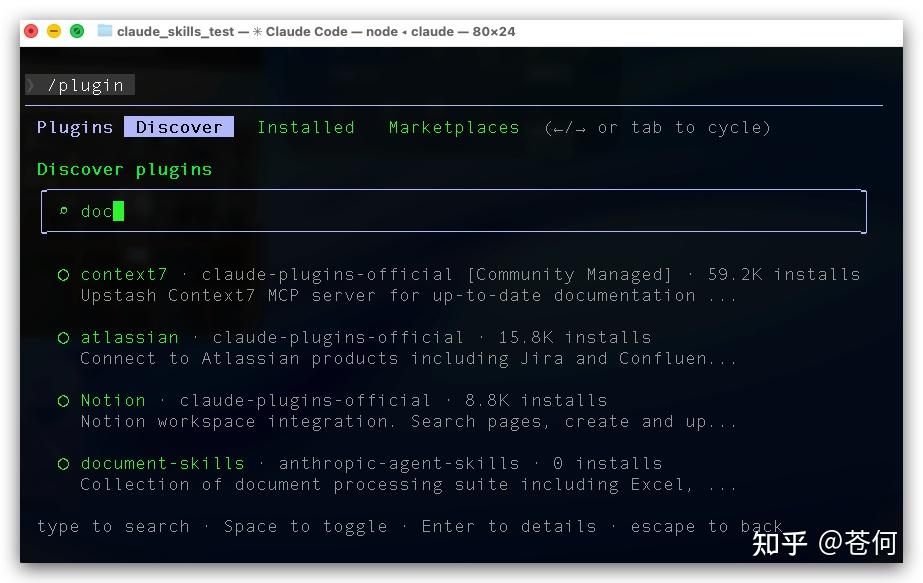This screenshot has width=923, height=583.
Task: Click the keyboard hint line at bottom
Action: [x=410, y=526]
